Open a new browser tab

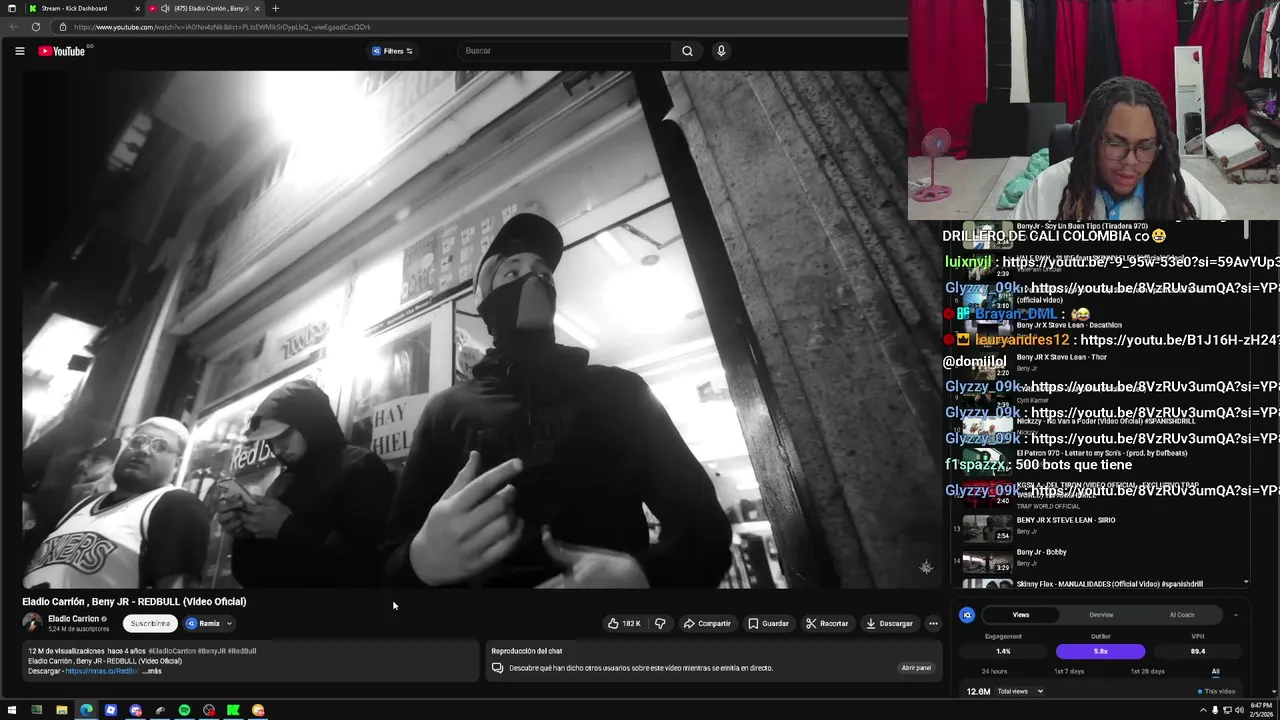point(275,8)
